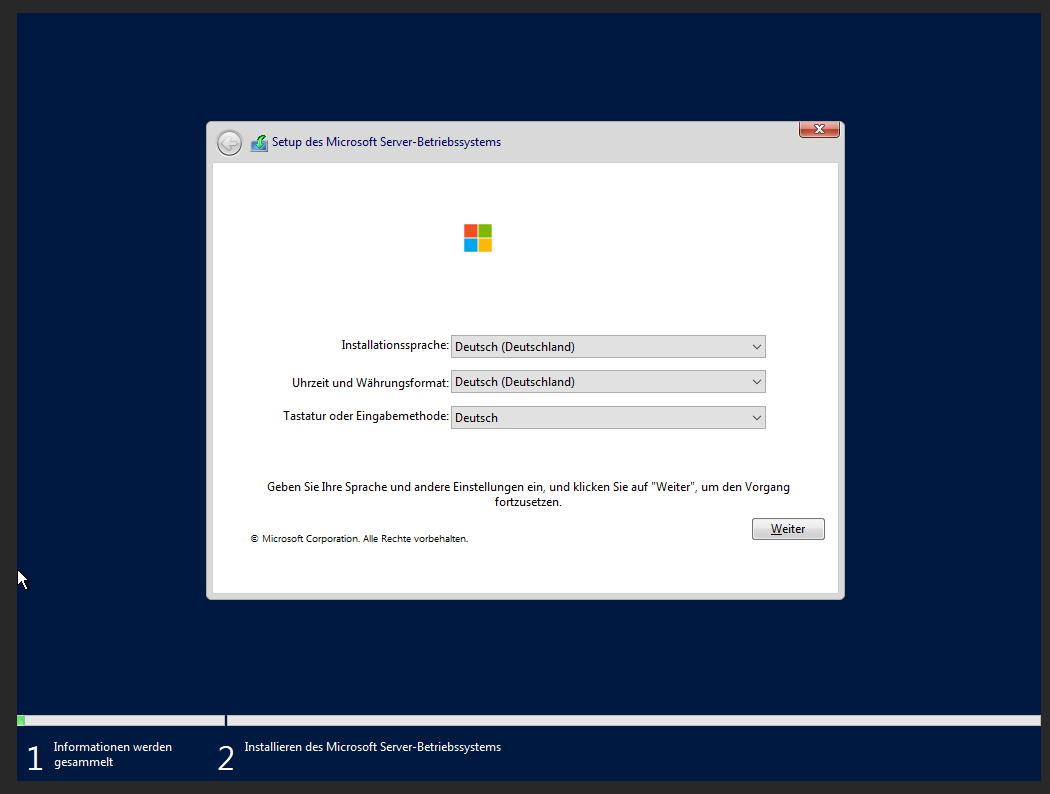This screenshot has width=1050, height=794.
Task: Click the Weiter button
Action: click(788, 529)
